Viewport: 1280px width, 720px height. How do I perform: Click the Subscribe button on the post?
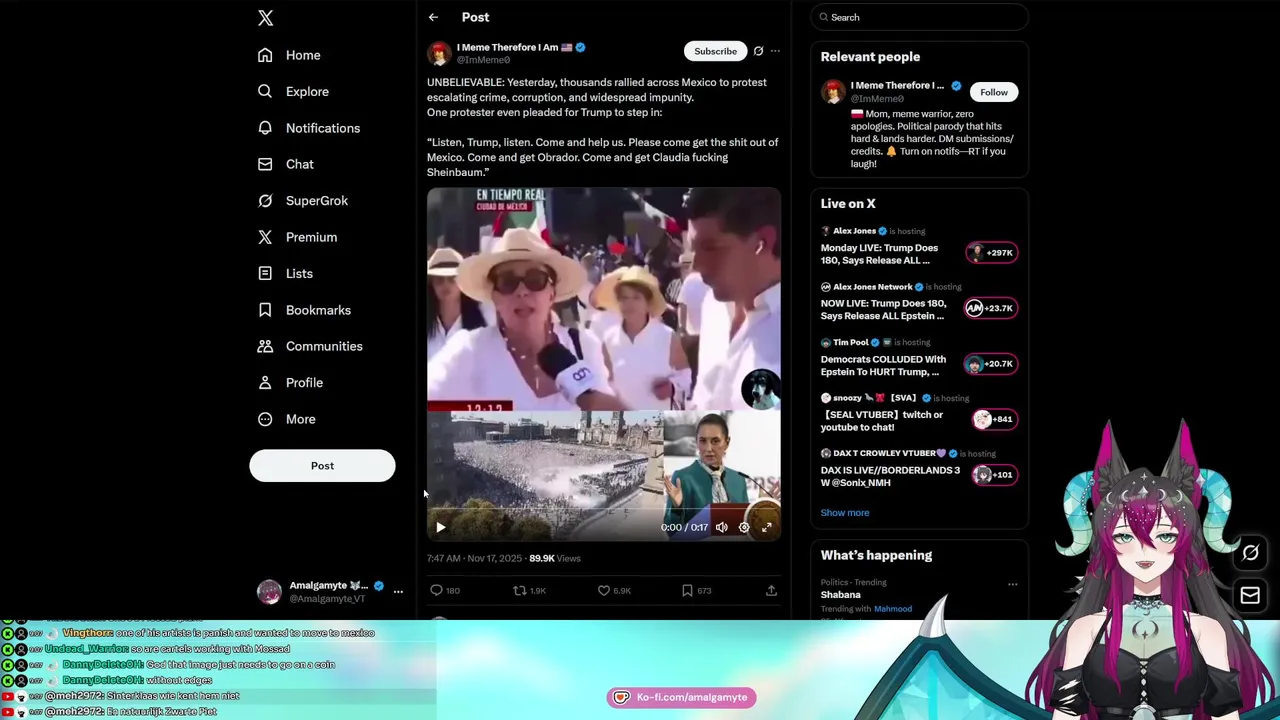[x=715, y=51]
